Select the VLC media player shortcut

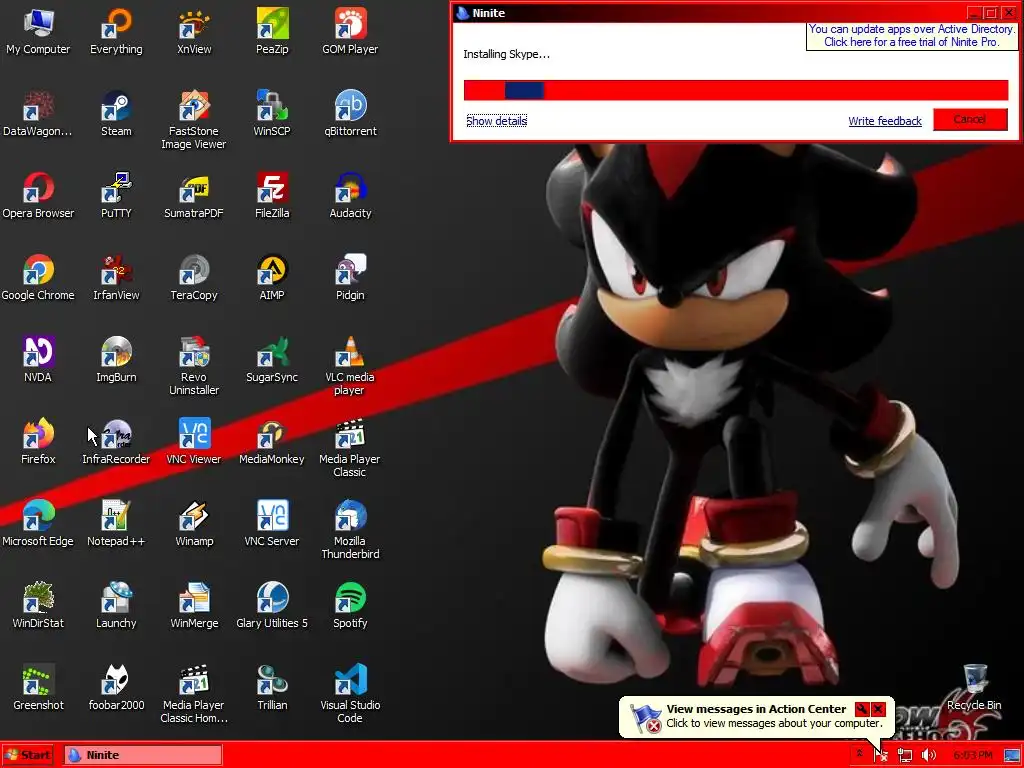(x=350, y=366)
